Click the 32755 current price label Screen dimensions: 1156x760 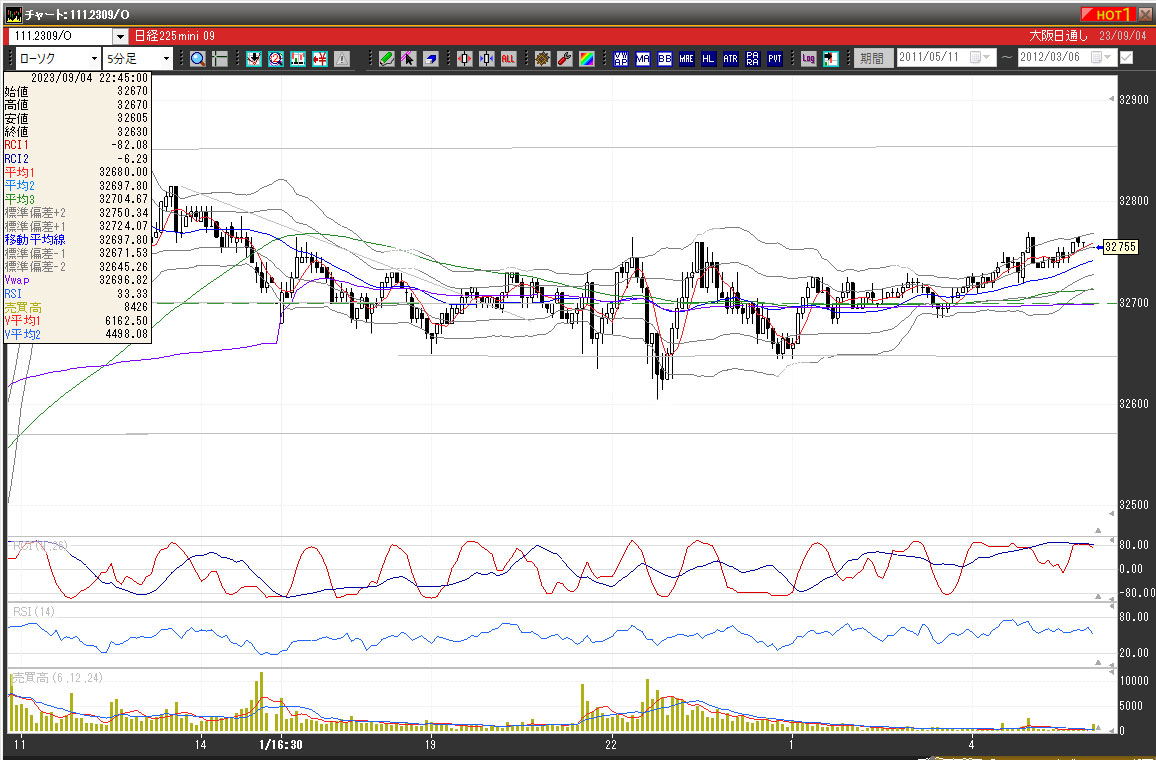point(1121,247)
